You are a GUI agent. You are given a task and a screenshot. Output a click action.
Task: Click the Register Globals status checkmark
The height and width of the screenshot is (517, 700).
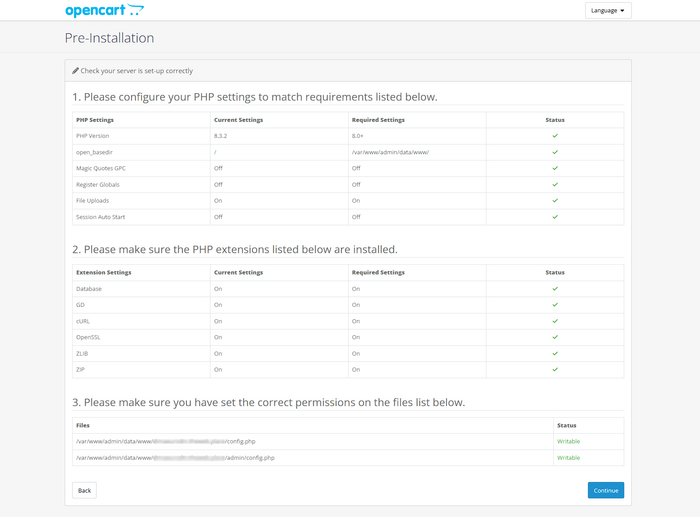coord(555,184)
